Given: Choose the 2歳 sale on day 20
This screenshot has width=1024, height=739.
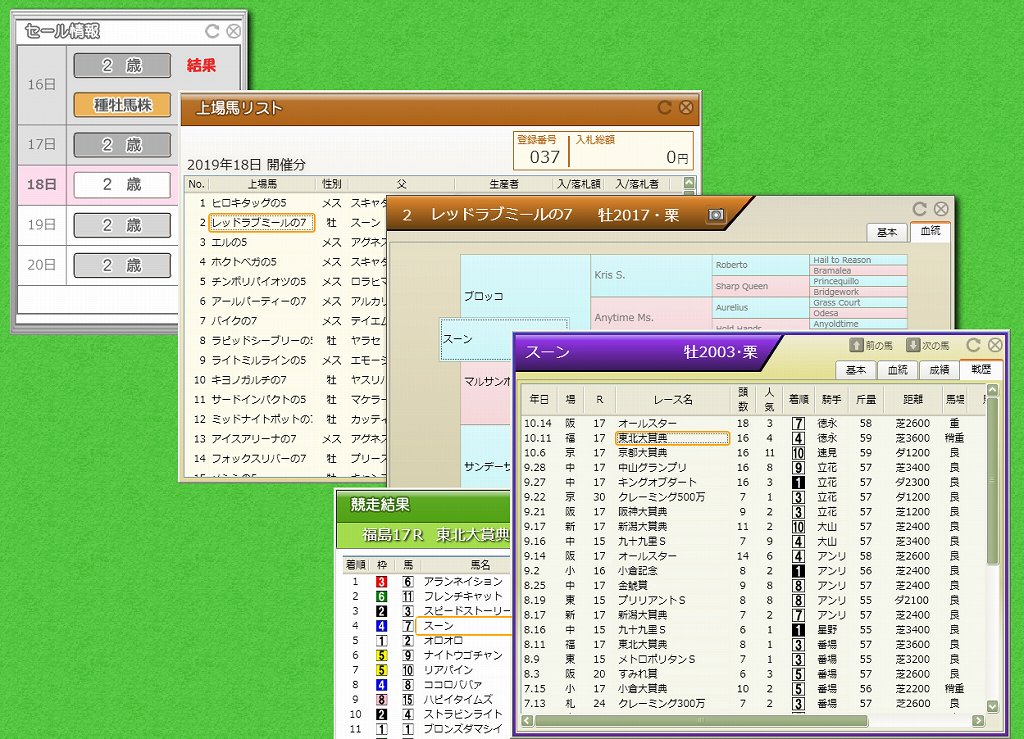Looking at the screenshot, I should tap(122, 265).
